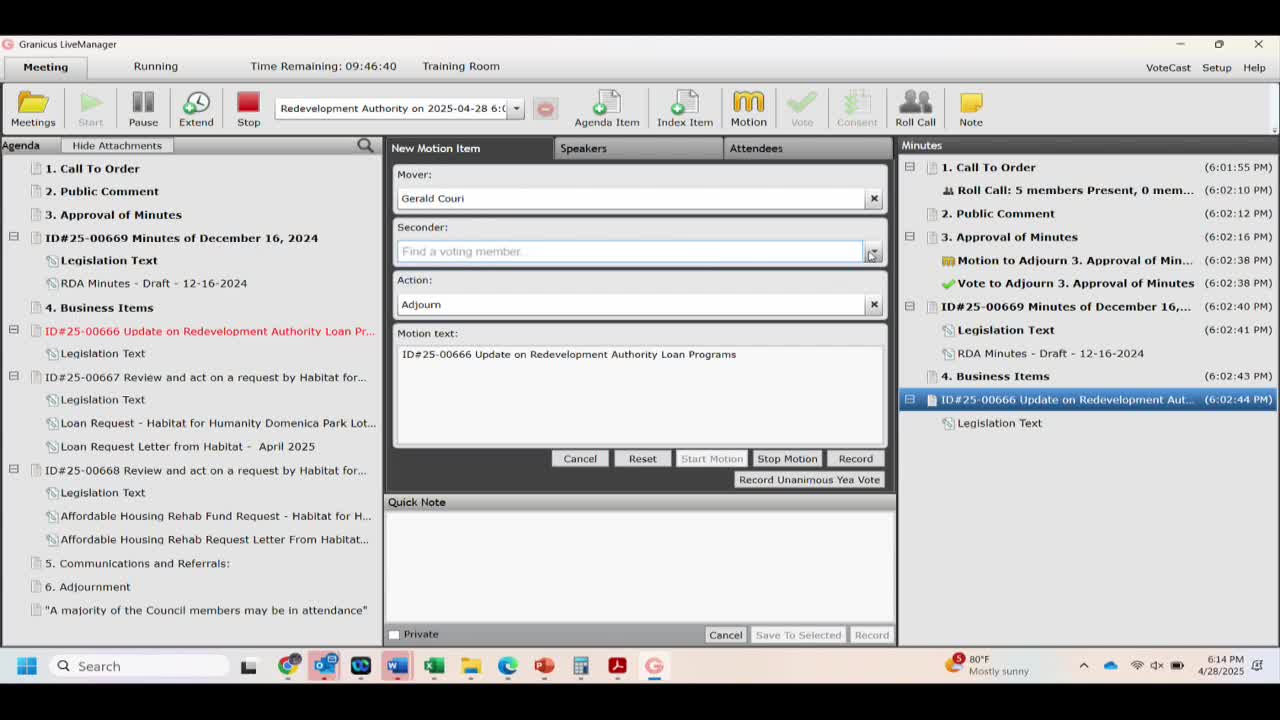Image resolution: width=1280 pixels, height=720 pixels.
Task: Enable the Private quick note checkbox
Action: click(394, 635)
